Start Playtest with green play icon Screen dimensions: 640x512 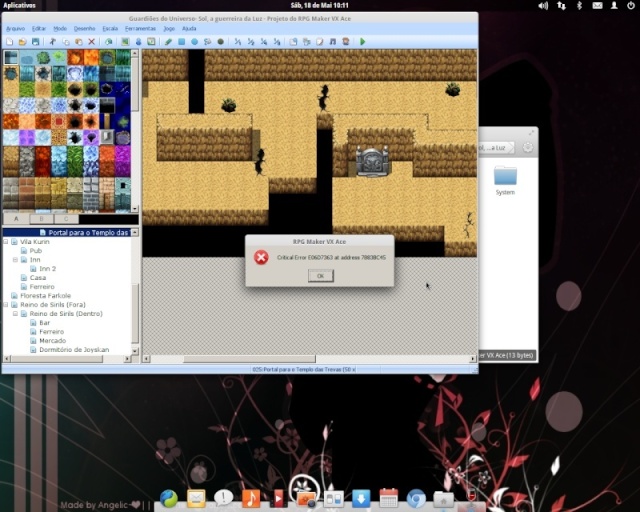click(362, 42)
